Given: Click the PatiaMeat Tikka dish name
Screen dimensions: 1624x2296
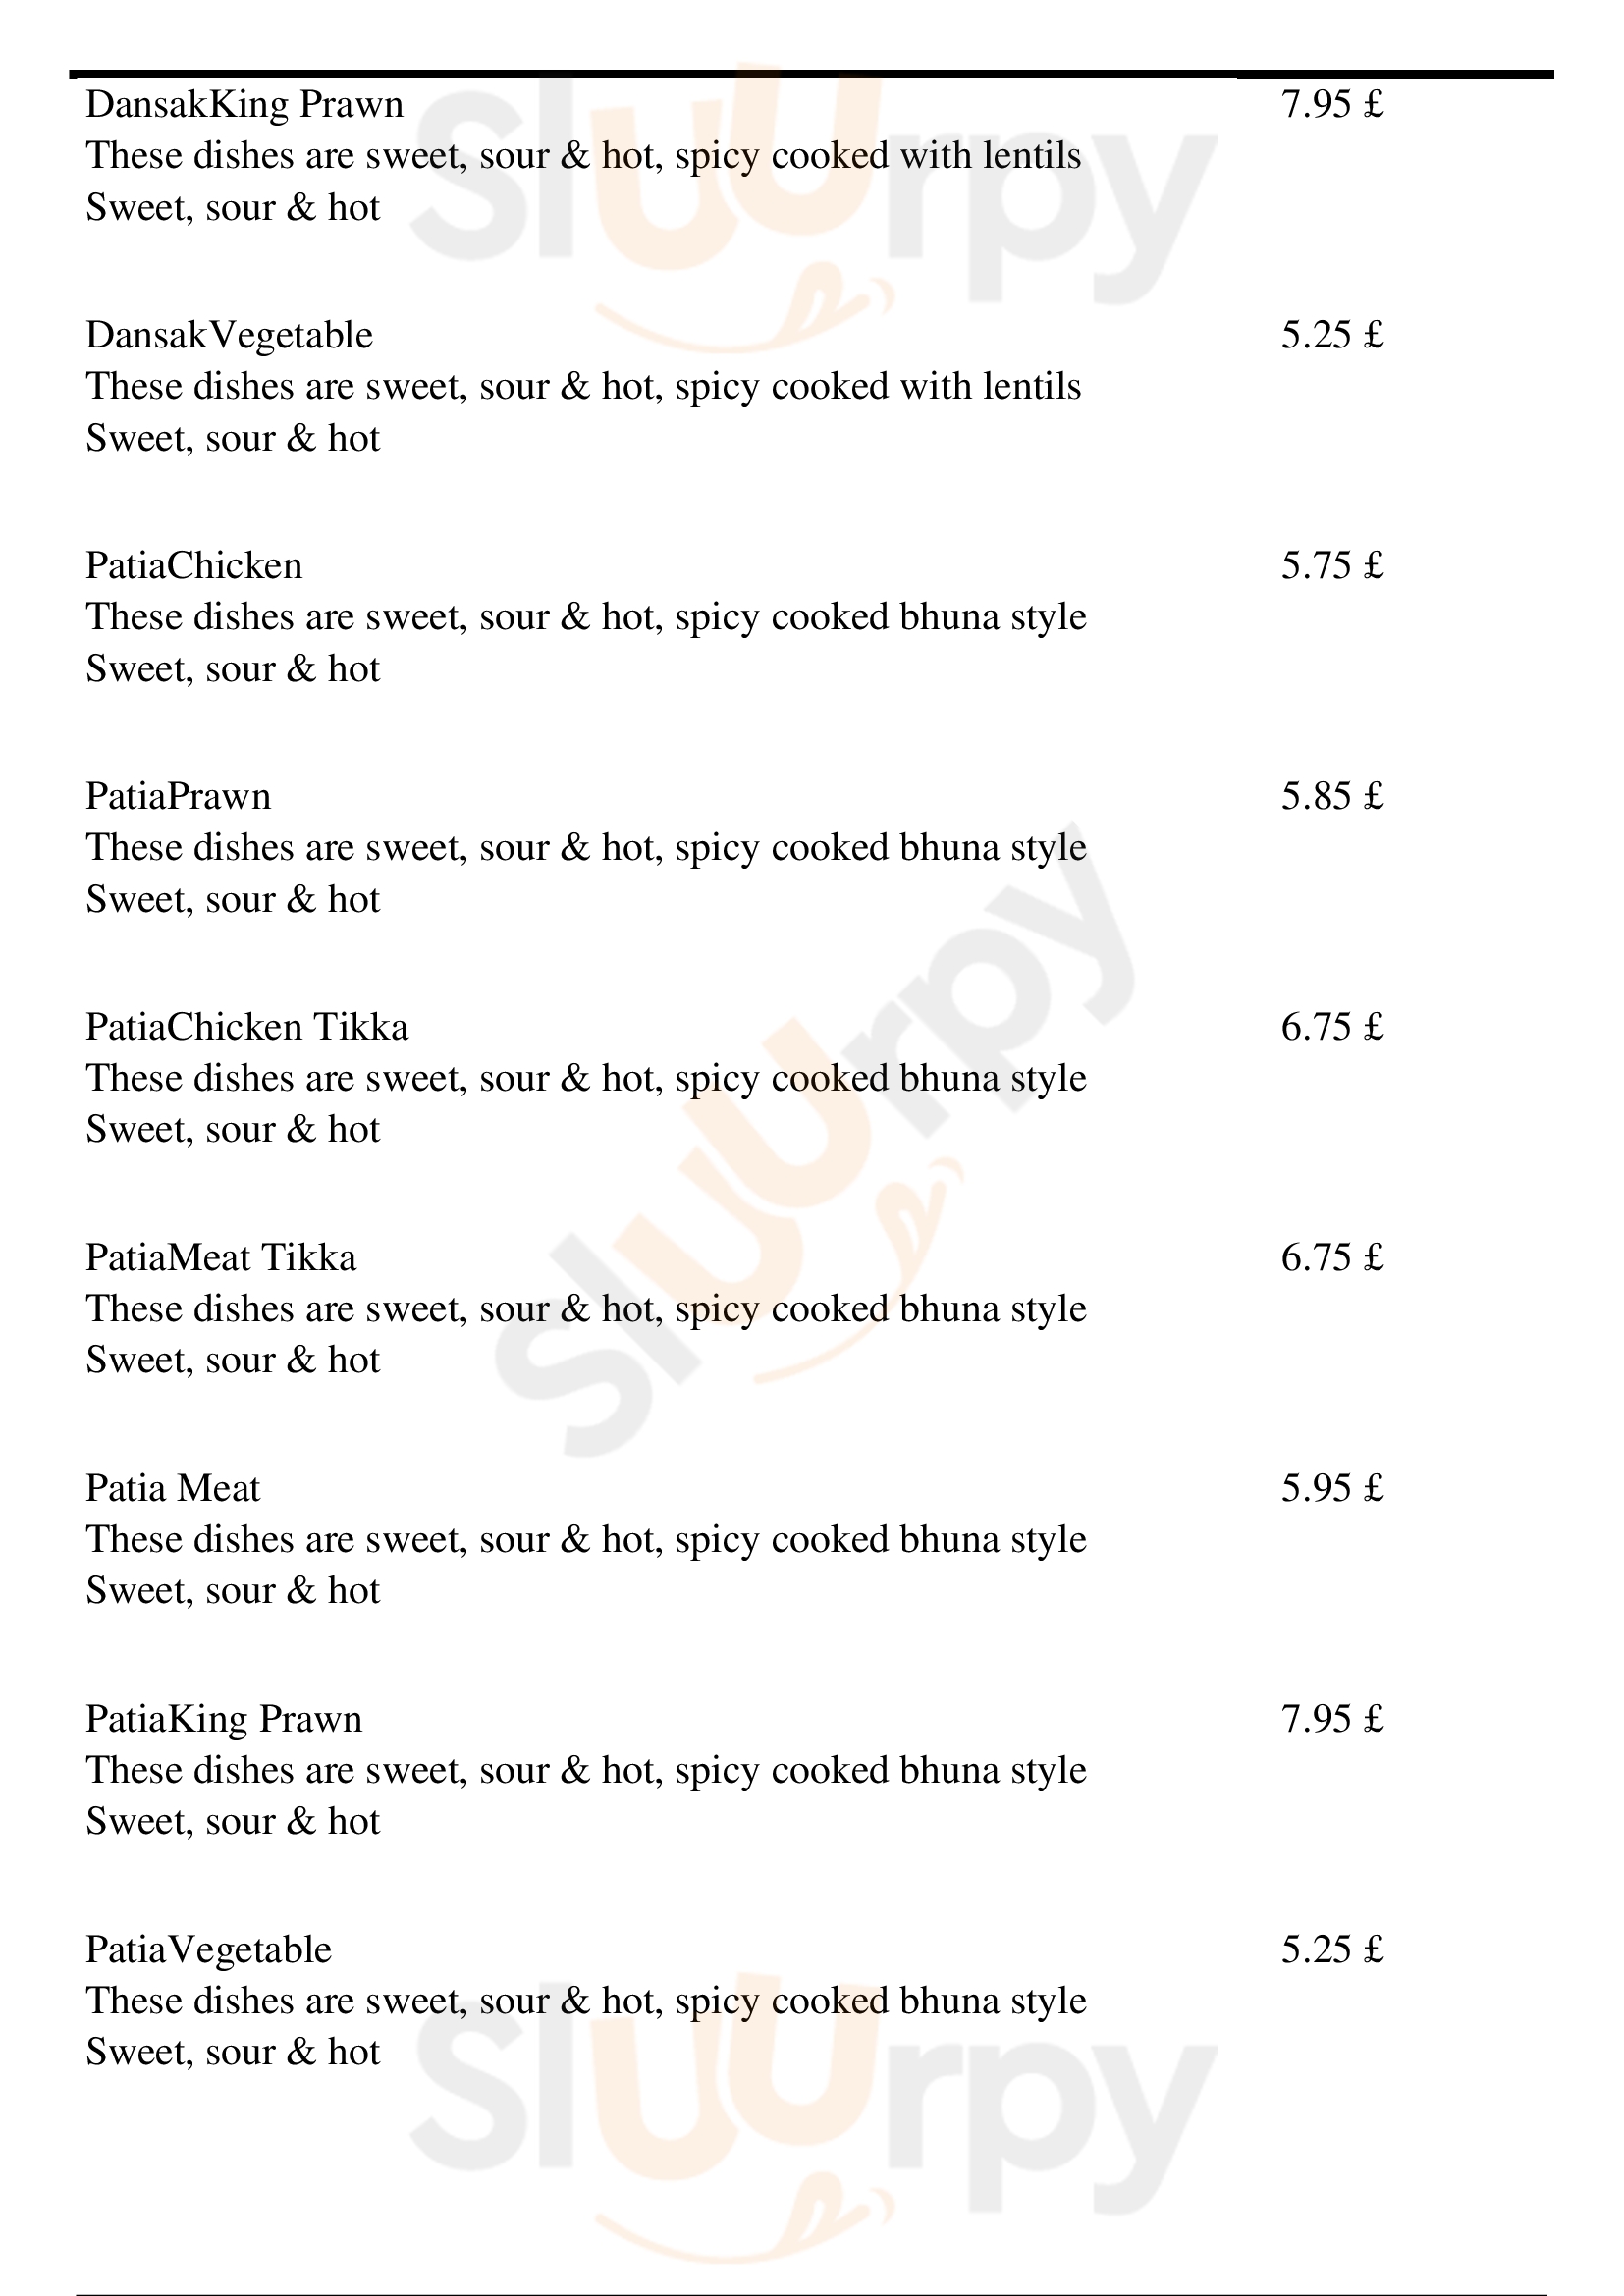Looking at the screenshot, I should coord(221,1257).
